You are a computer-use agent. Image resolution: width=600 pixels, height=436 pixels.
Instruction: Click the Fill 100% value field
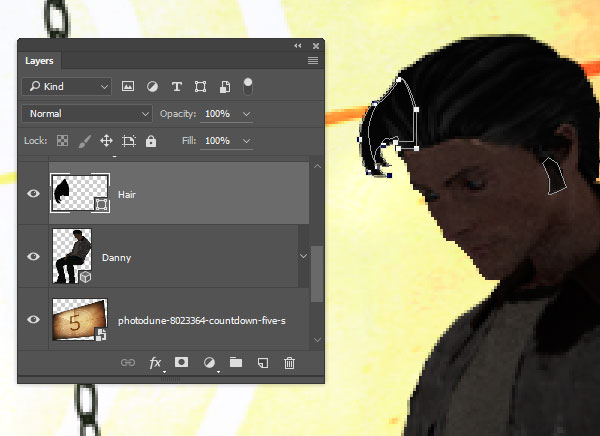[217, 141]
